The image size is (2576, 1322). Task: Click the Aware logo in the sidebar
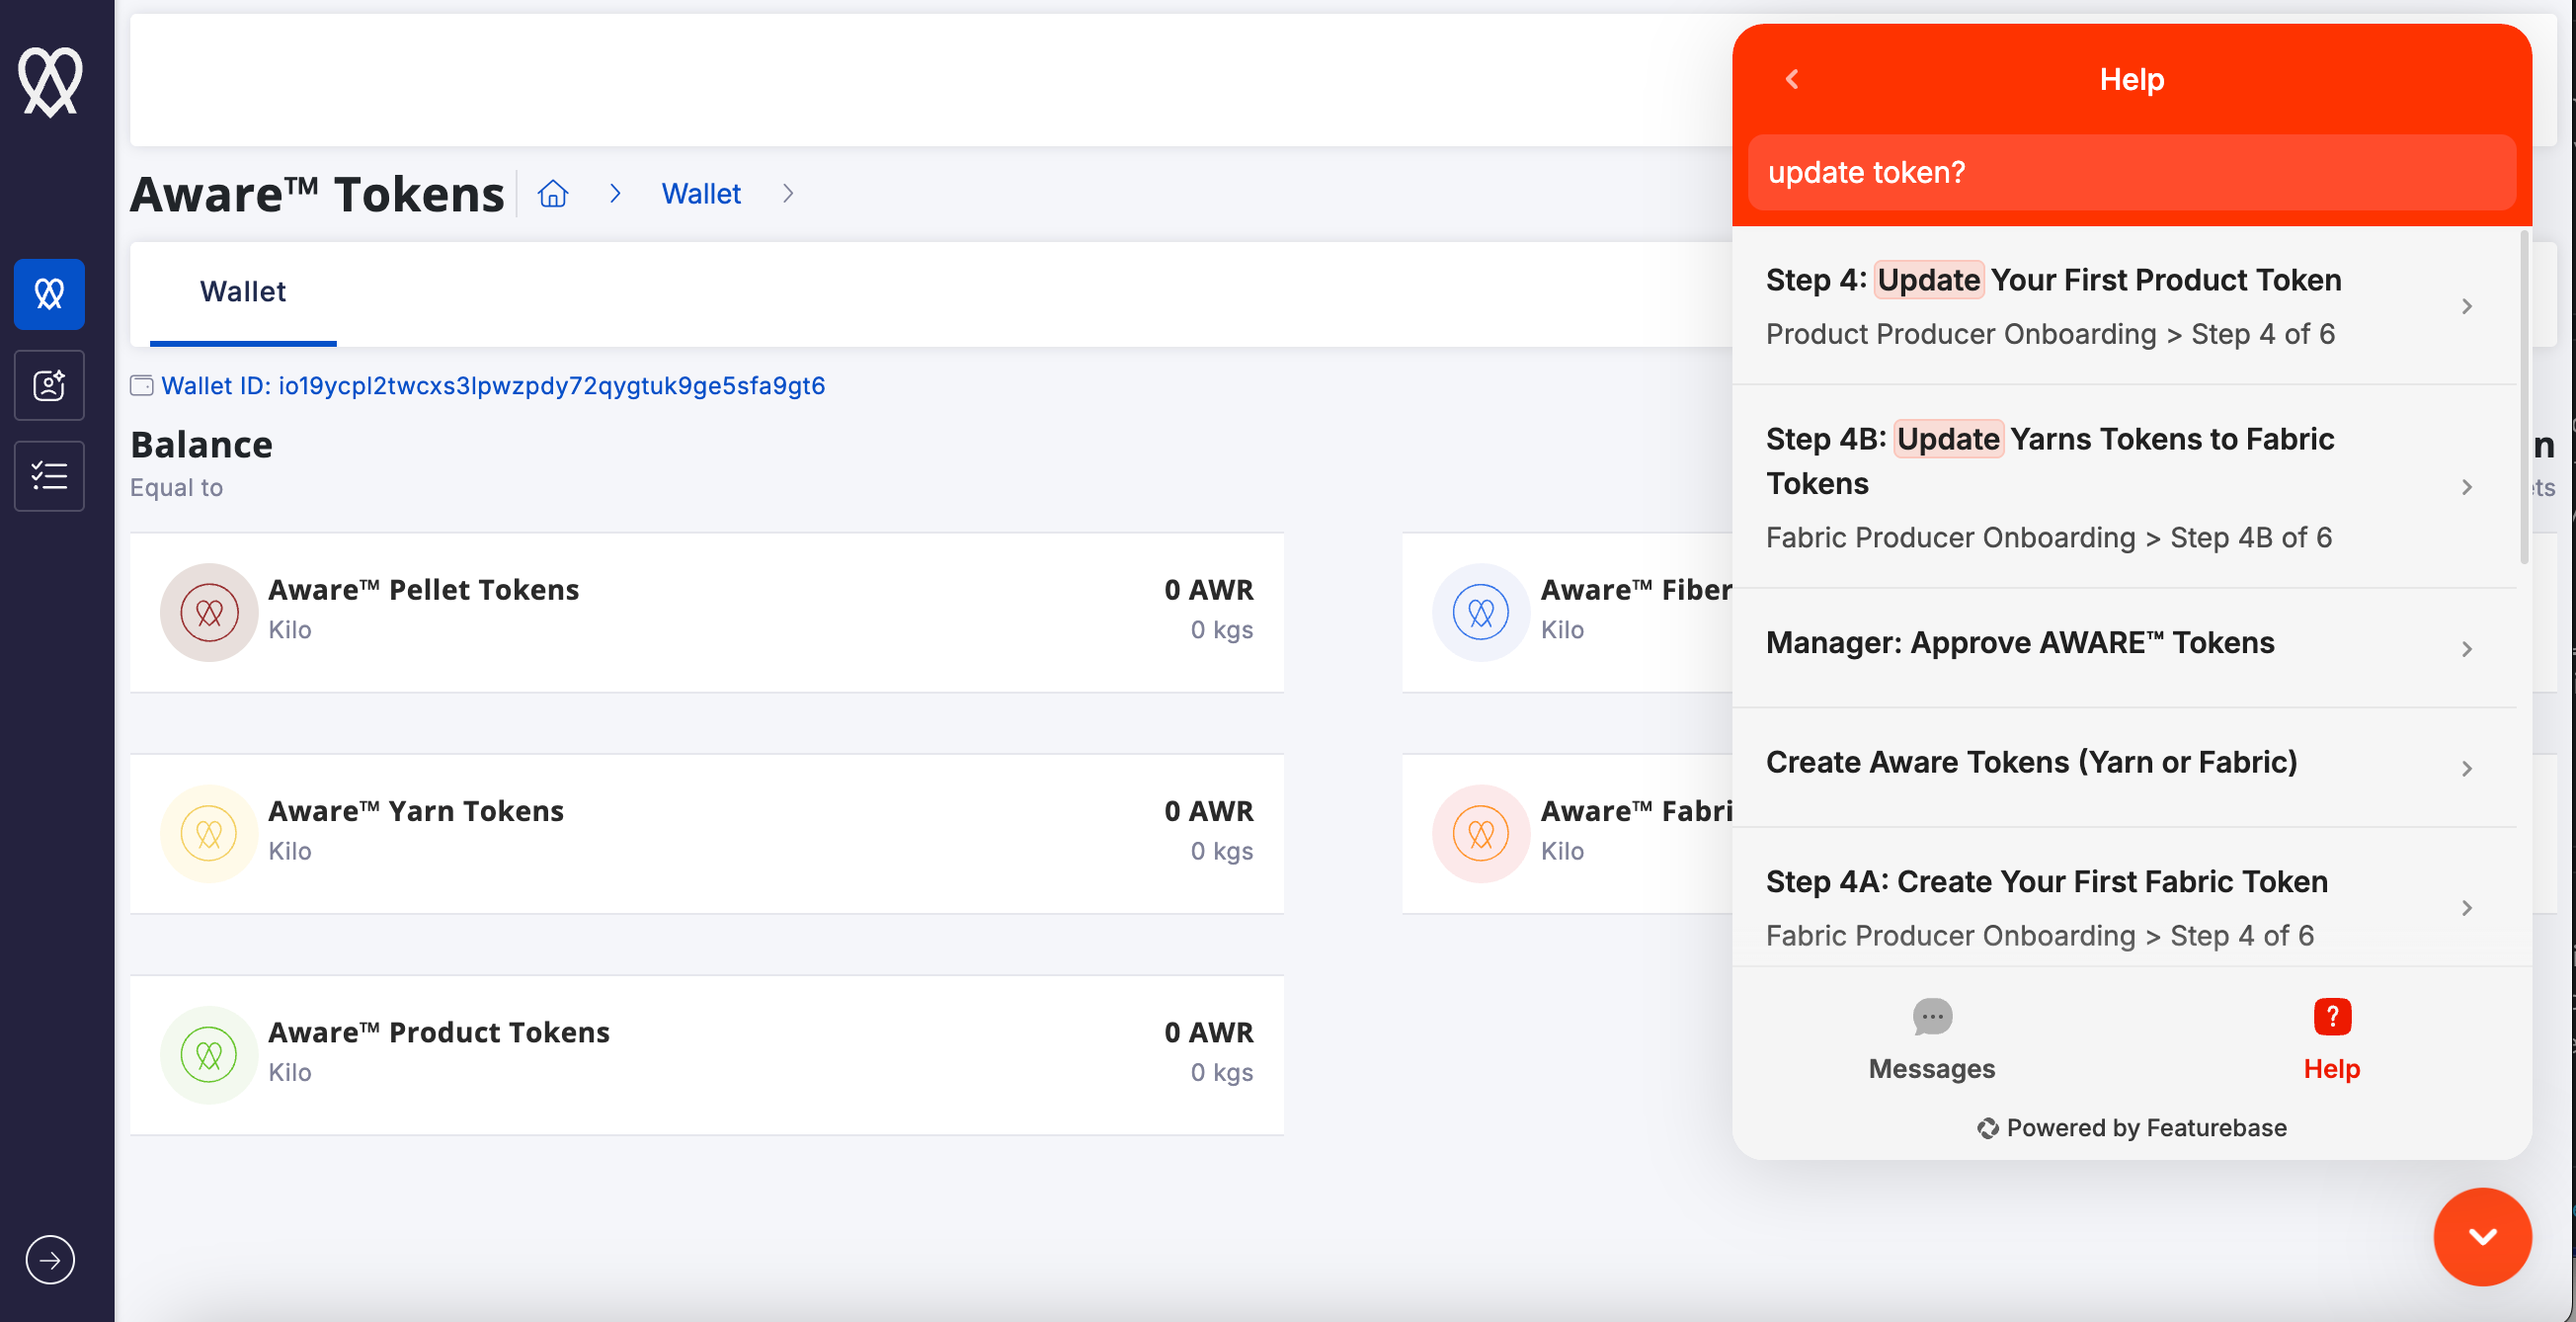coord(50,81)
